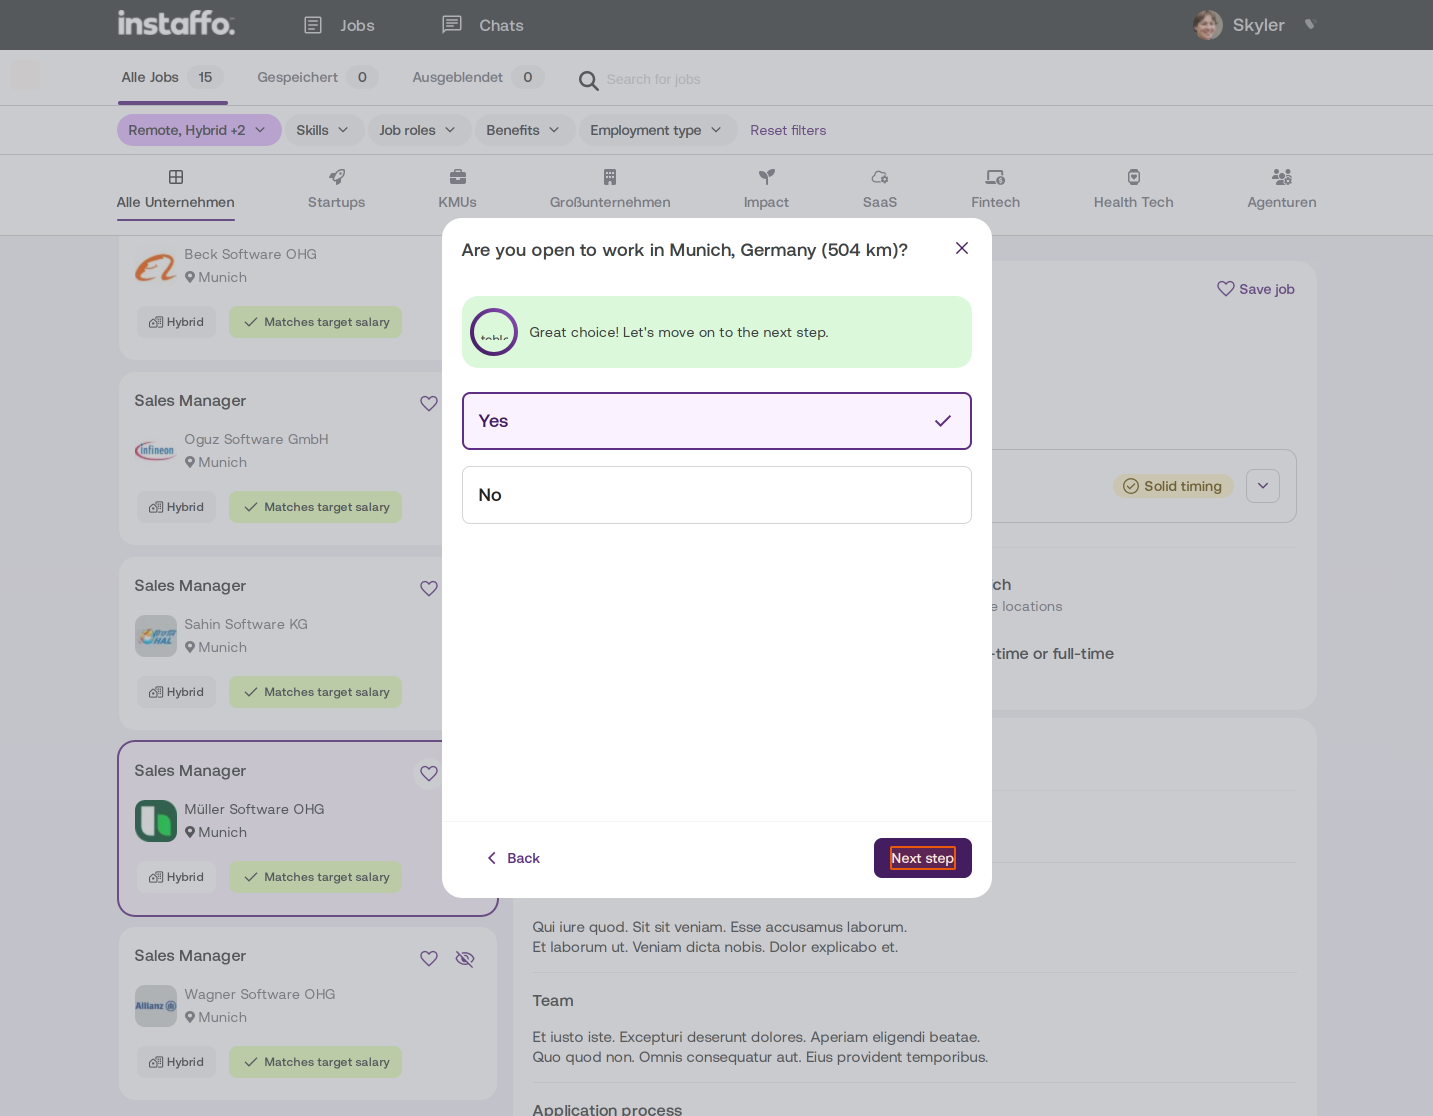Select the Impact sprout icon

766,177
